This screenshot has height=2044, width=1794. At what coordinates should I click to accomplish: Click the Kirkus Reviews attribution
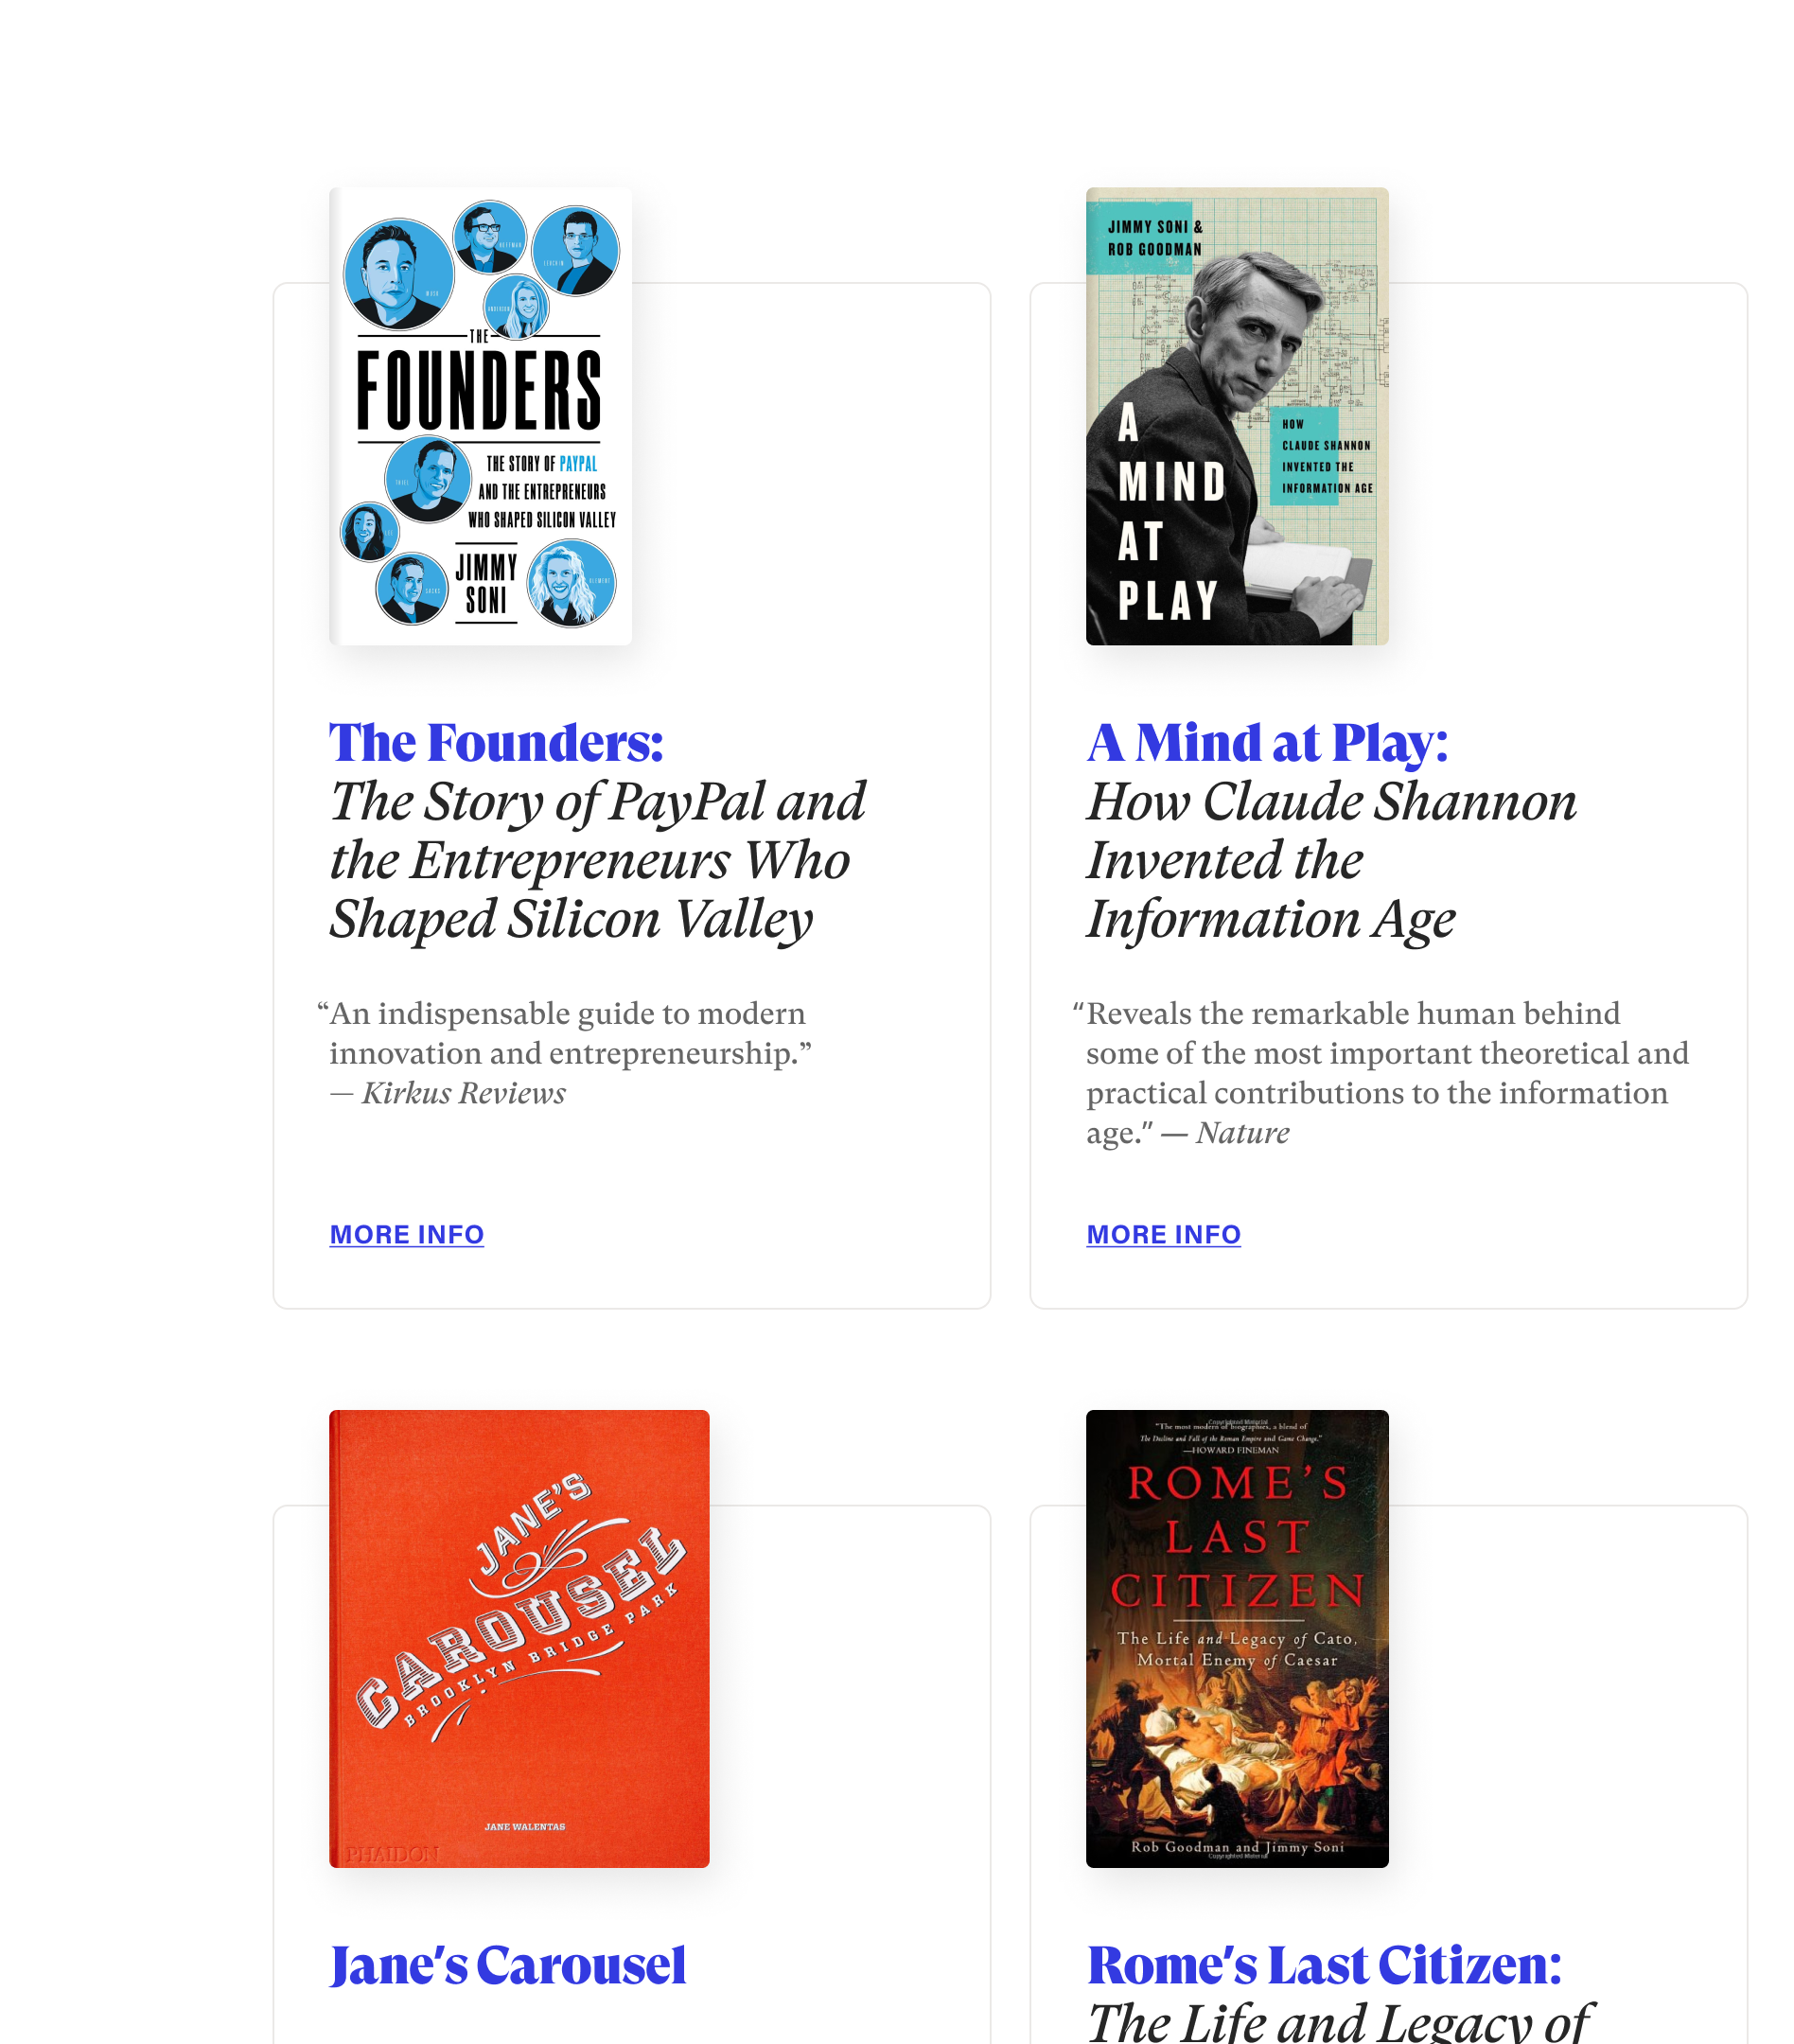463,1093
